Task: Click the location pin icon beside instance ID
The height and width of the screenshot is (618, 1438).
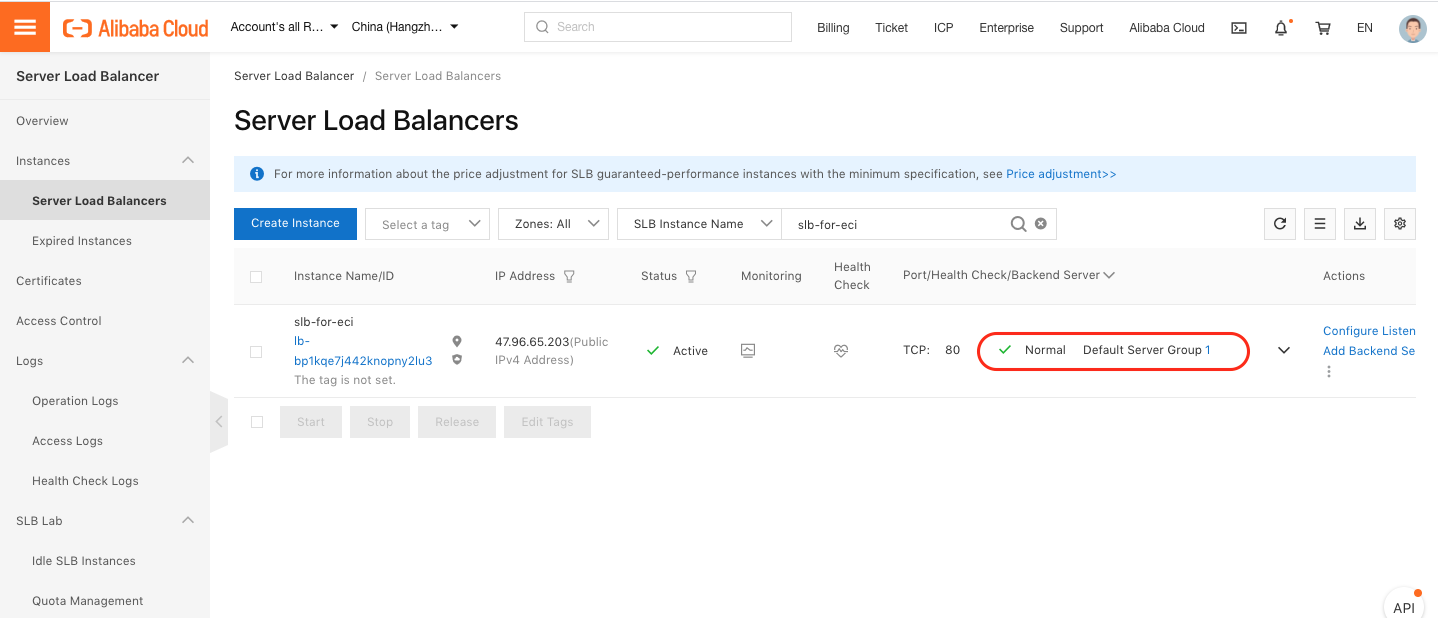Action: point(457,342)
